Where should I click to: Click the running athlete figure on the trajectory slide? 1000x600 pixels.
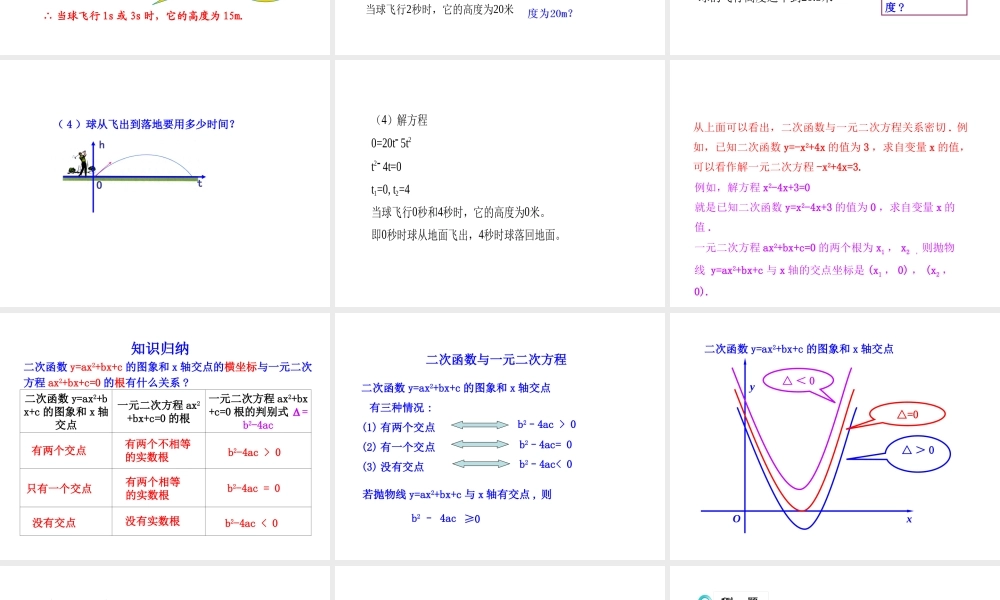point(81,165)
